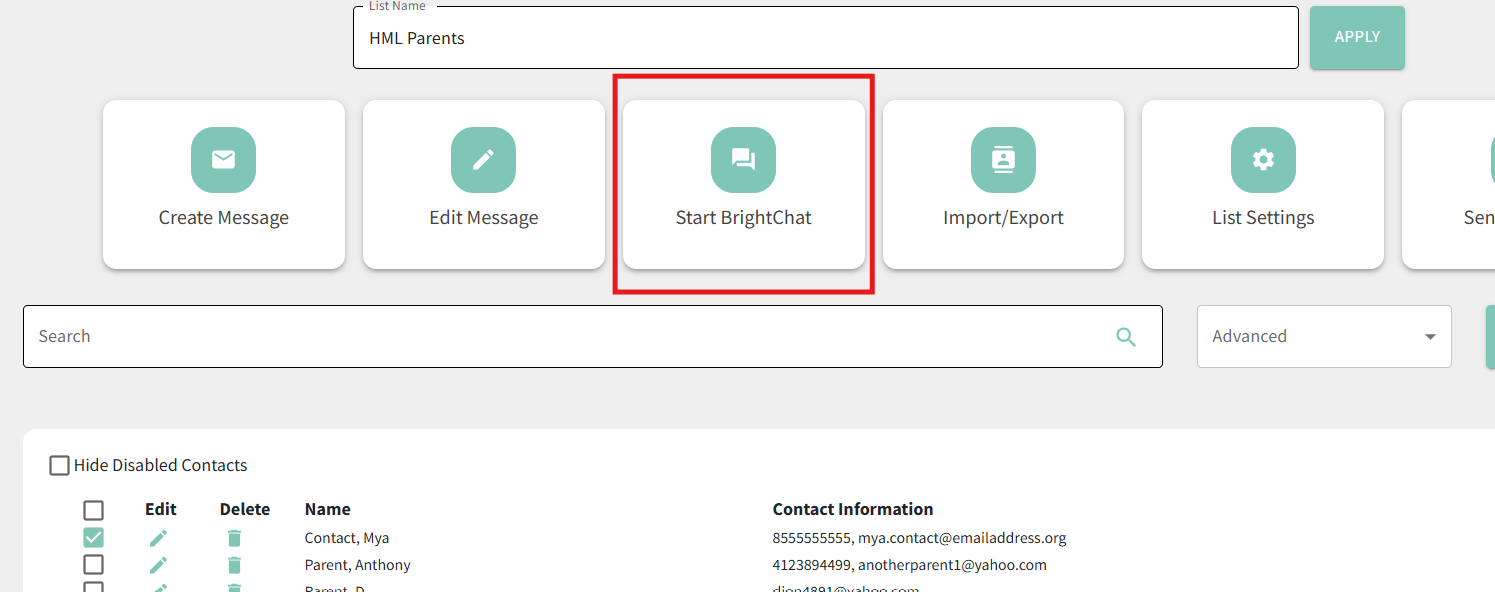Image resolution: width=1495 pixels, height=592 pixels.
Task: Open the Advanced dropdown
Action: coord(1324,336)
